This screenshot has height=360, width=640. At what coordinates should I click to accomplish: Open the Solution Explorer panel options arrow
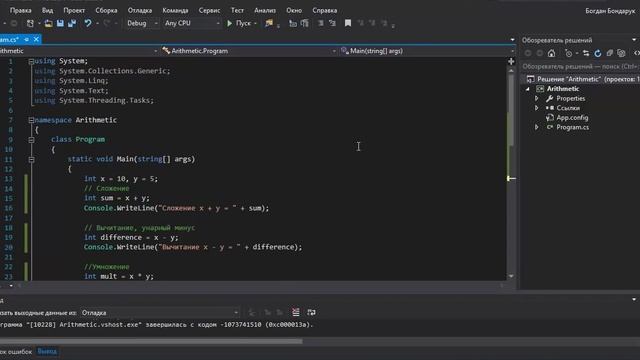click(x=634, y=40)
